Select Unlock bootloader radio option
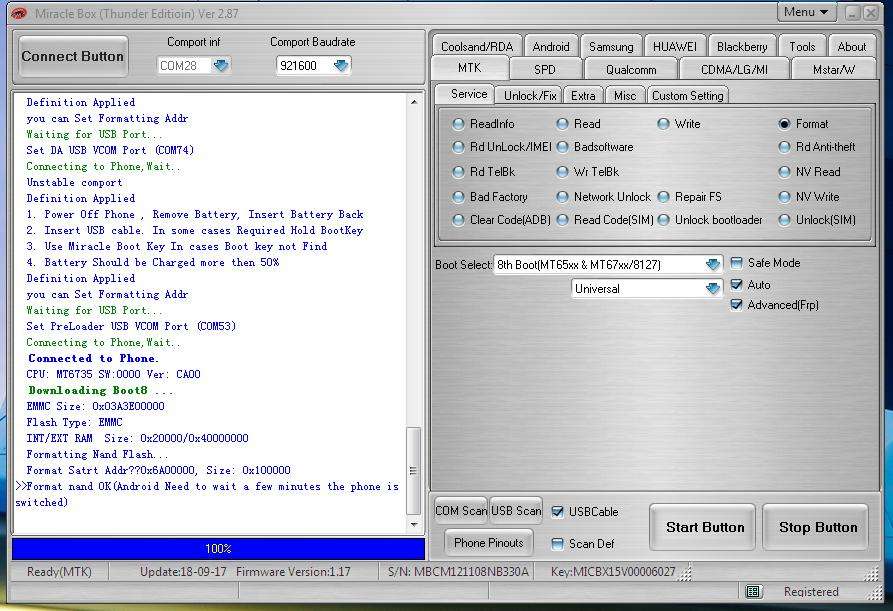Image resolution: width=893 pixels, height=611 pixels. click(663, 220)
